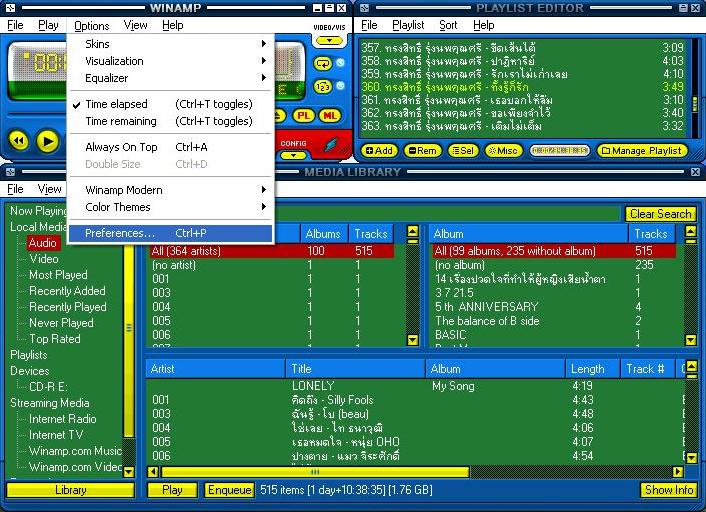Click the Library button at bottom left
The height and width of the screenshot is (512, 706).
(x=70, y=490)
